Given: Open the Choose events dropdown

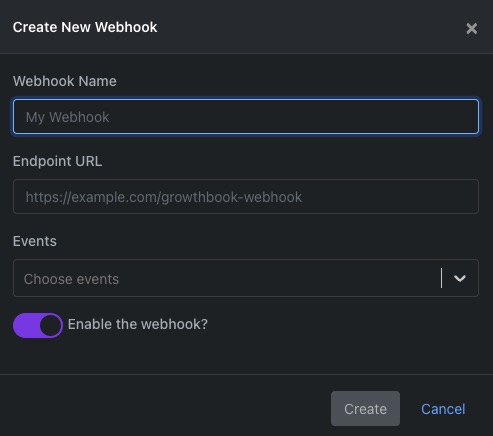Looking at the screenshot, I should click(246, 278).
